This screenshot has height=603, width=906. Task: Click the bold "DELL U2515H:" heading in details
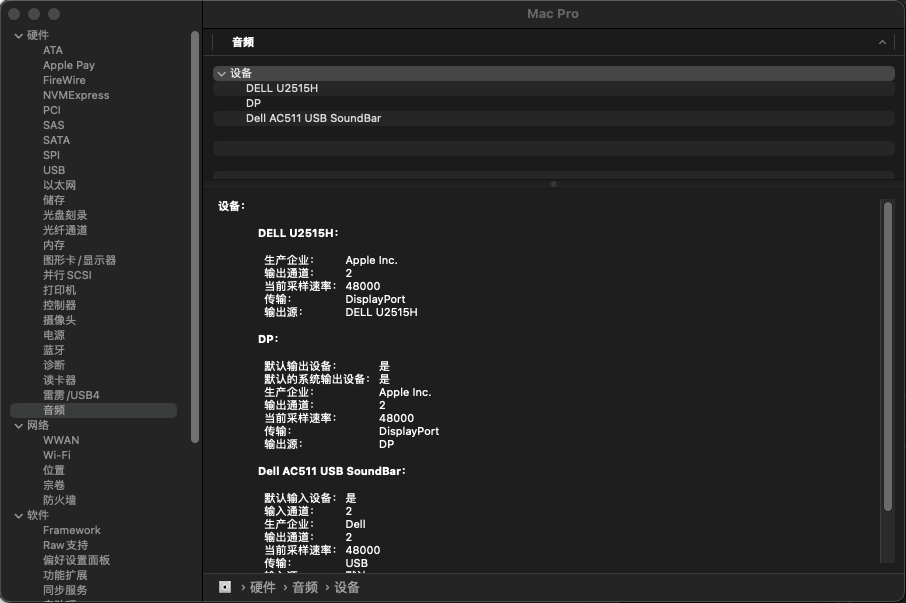click(x=298, y=233)
